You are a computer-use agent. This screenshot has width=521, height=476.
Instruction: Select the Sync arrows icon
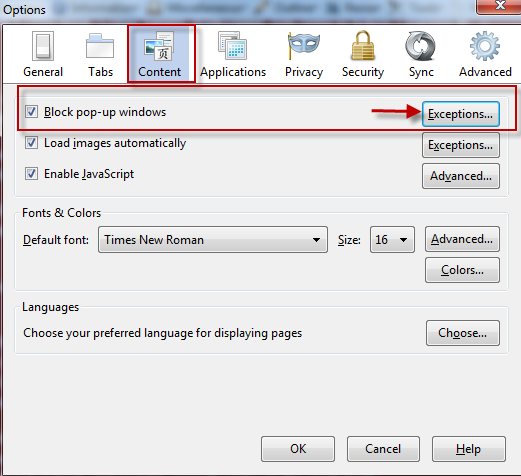click(x=420, y=46)
